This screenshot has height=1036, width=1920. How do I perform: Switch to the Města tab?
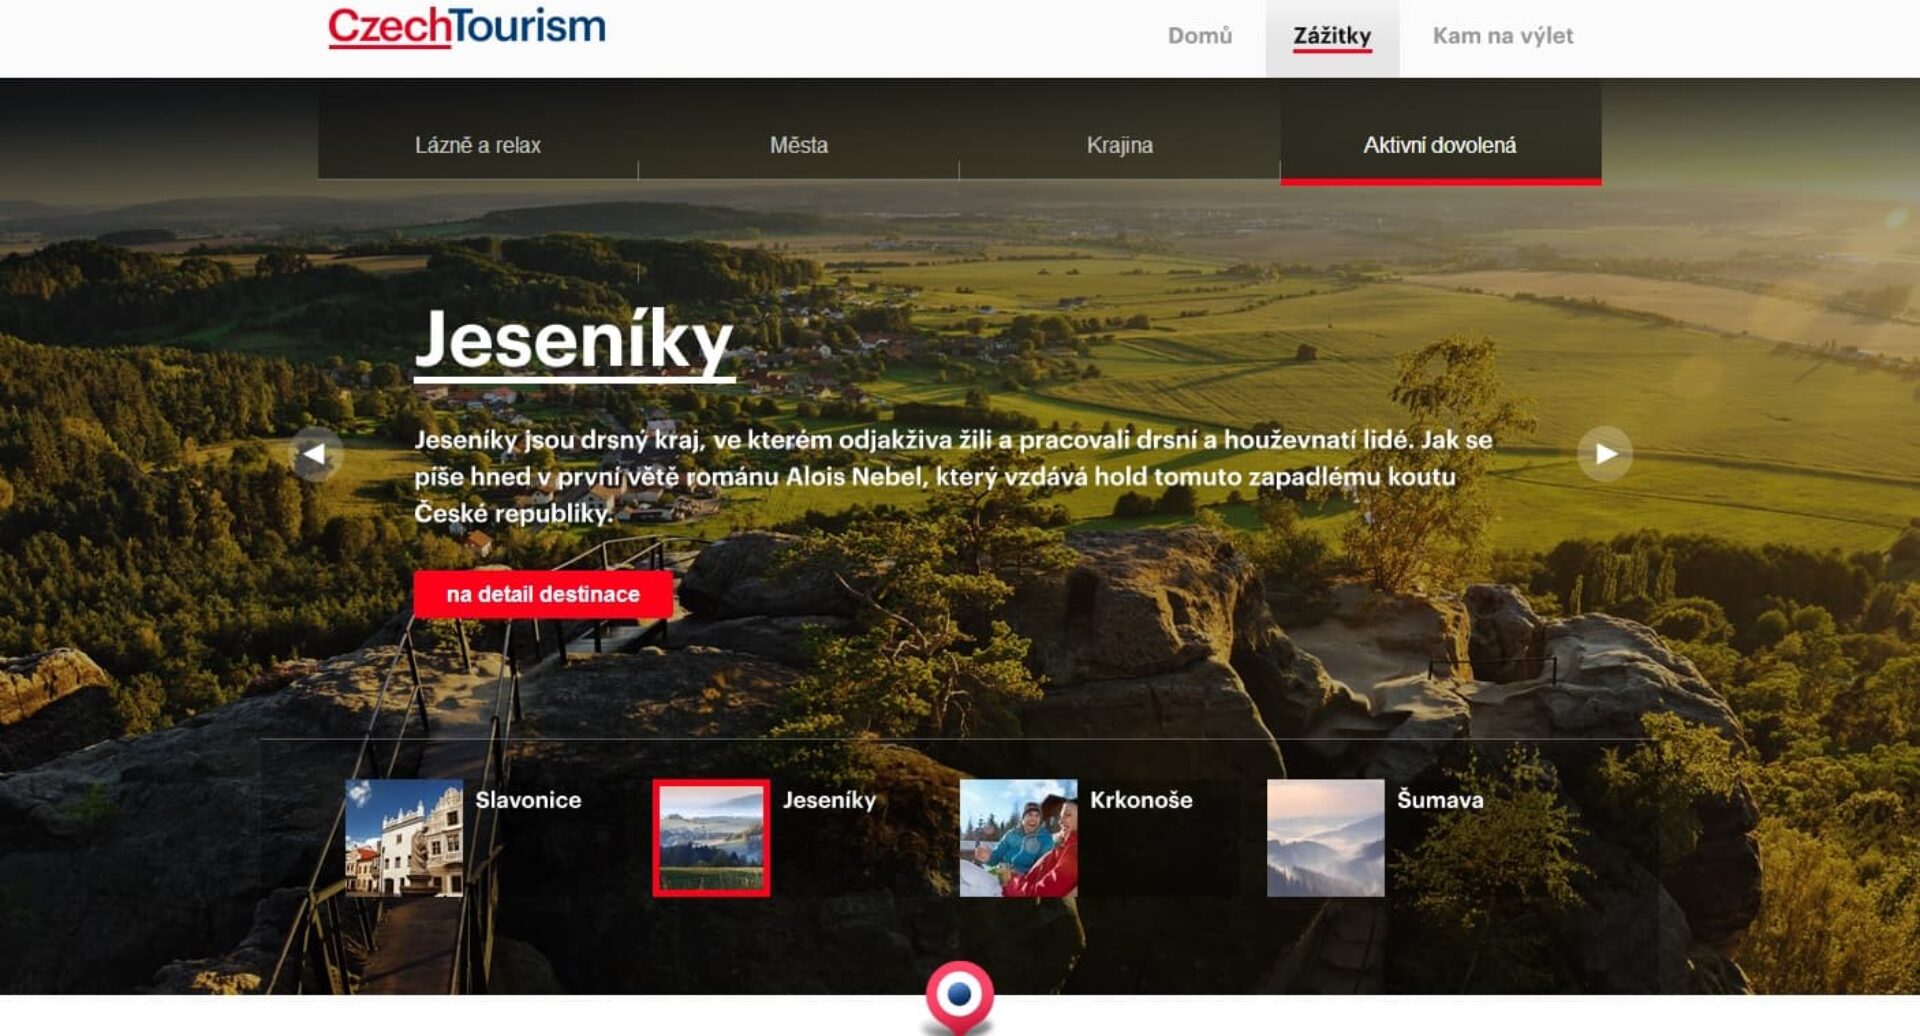[798, 145]
